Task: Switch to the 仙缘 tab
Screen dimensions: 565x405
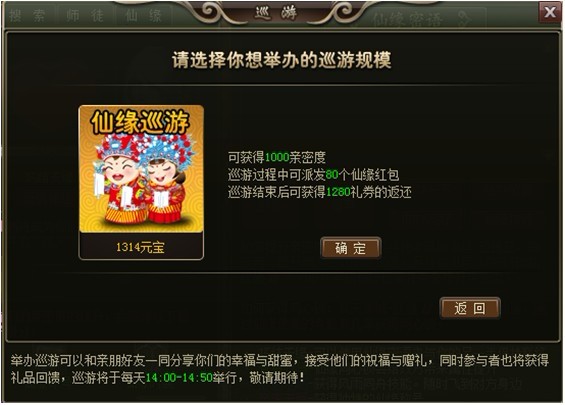Action: click(143, 15)
